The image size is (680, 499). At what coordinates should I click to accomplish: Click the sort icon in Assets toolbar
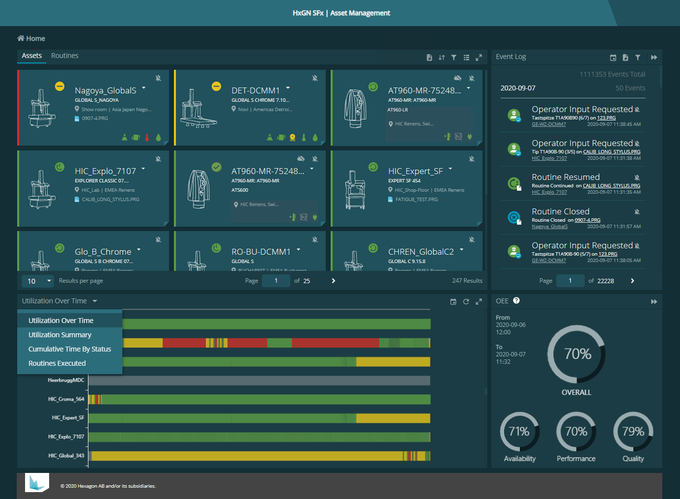click(441, 57)
